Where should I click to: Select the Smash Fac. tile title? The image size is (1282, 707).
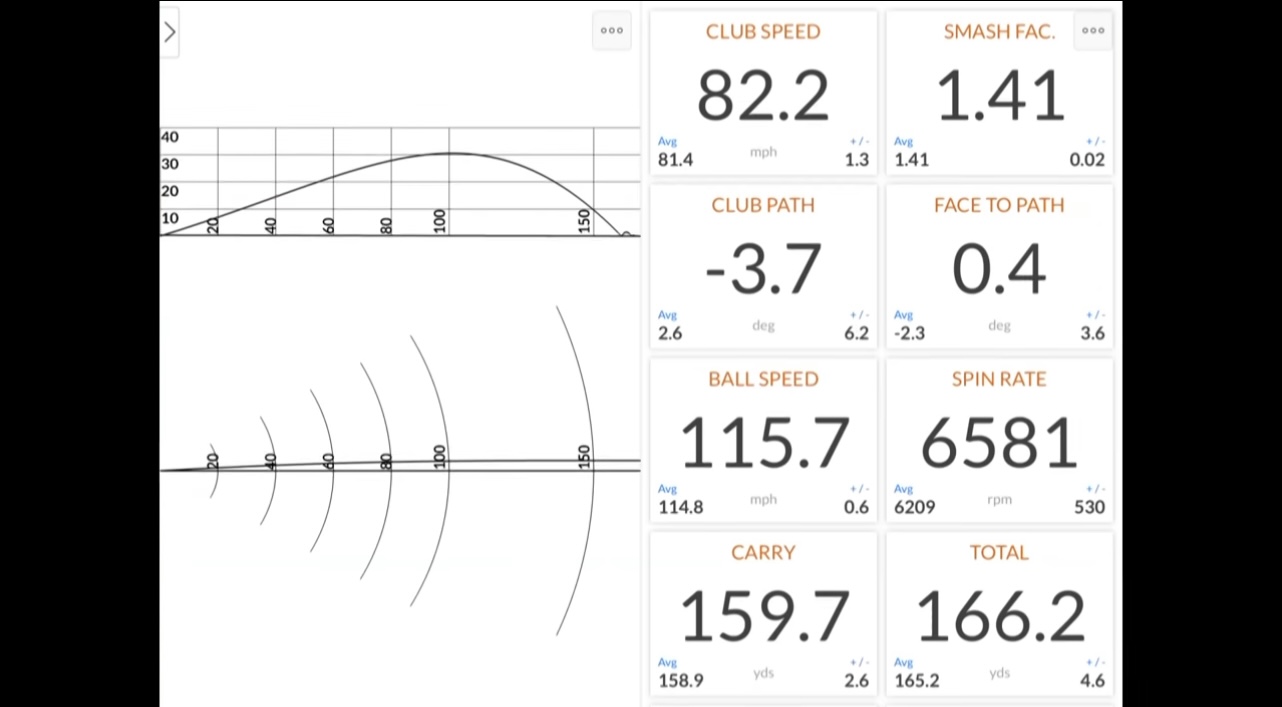[999, 32]
